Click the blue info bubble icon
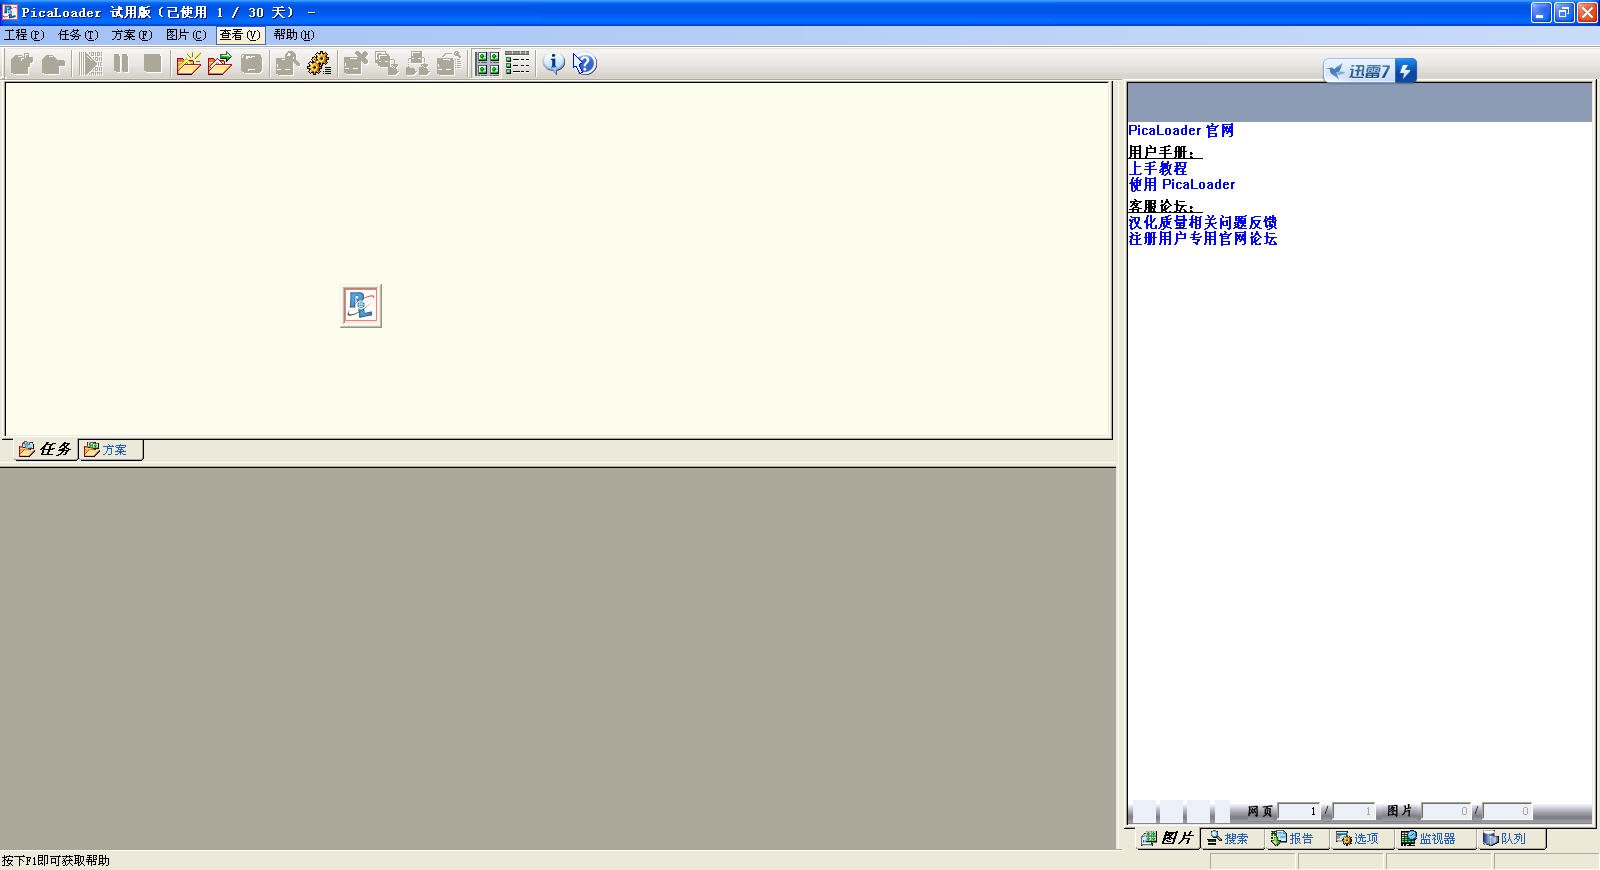 554,64
